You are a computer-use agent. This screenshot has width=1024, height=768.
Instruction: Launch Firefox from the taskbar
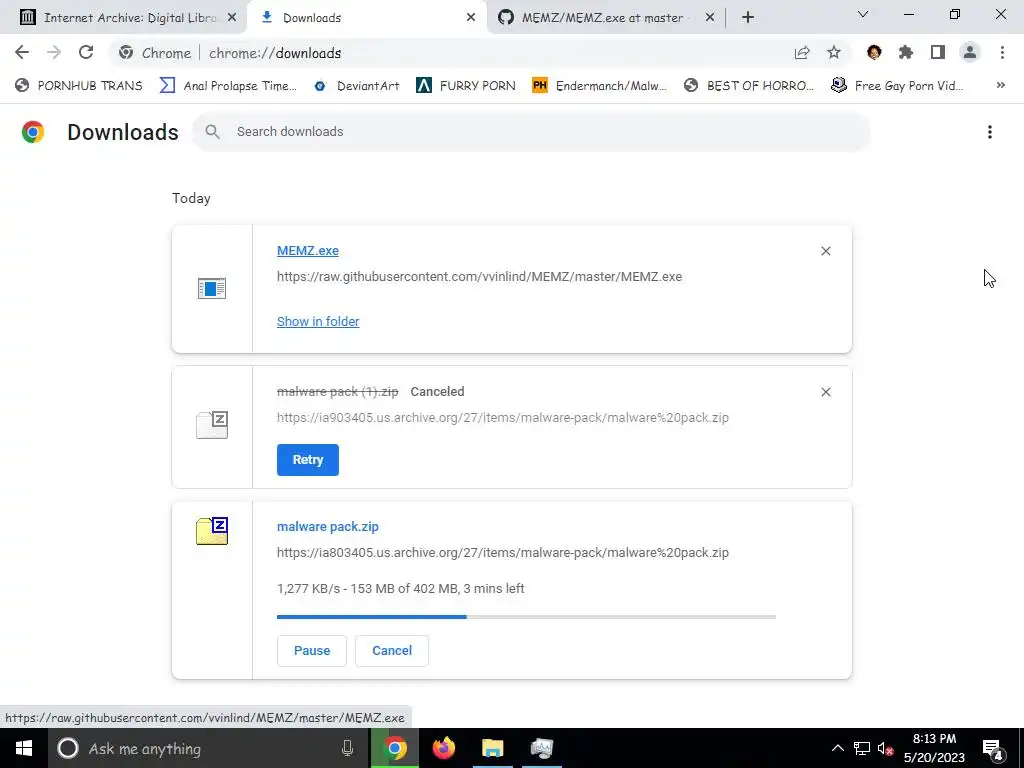(x=444, y=748)
